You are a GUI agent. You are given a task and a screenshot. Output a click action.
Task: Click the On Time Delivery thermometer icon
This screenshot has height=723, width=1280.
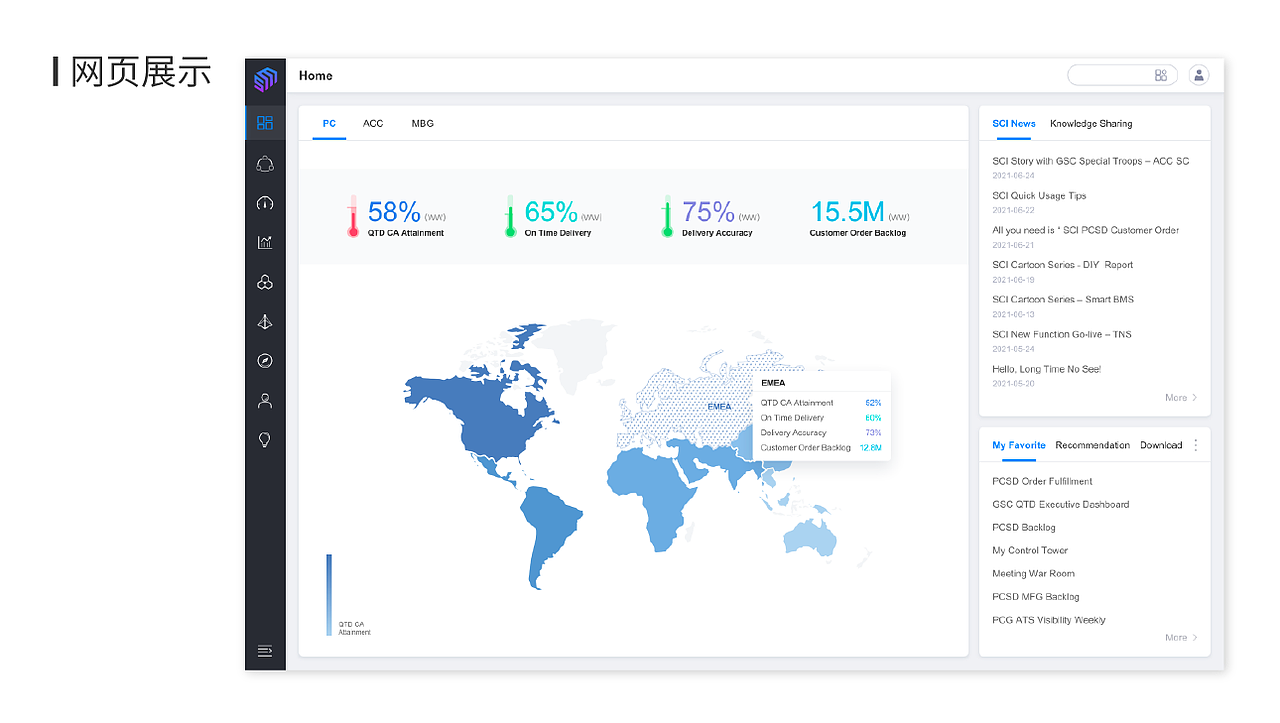pos(510,216)
